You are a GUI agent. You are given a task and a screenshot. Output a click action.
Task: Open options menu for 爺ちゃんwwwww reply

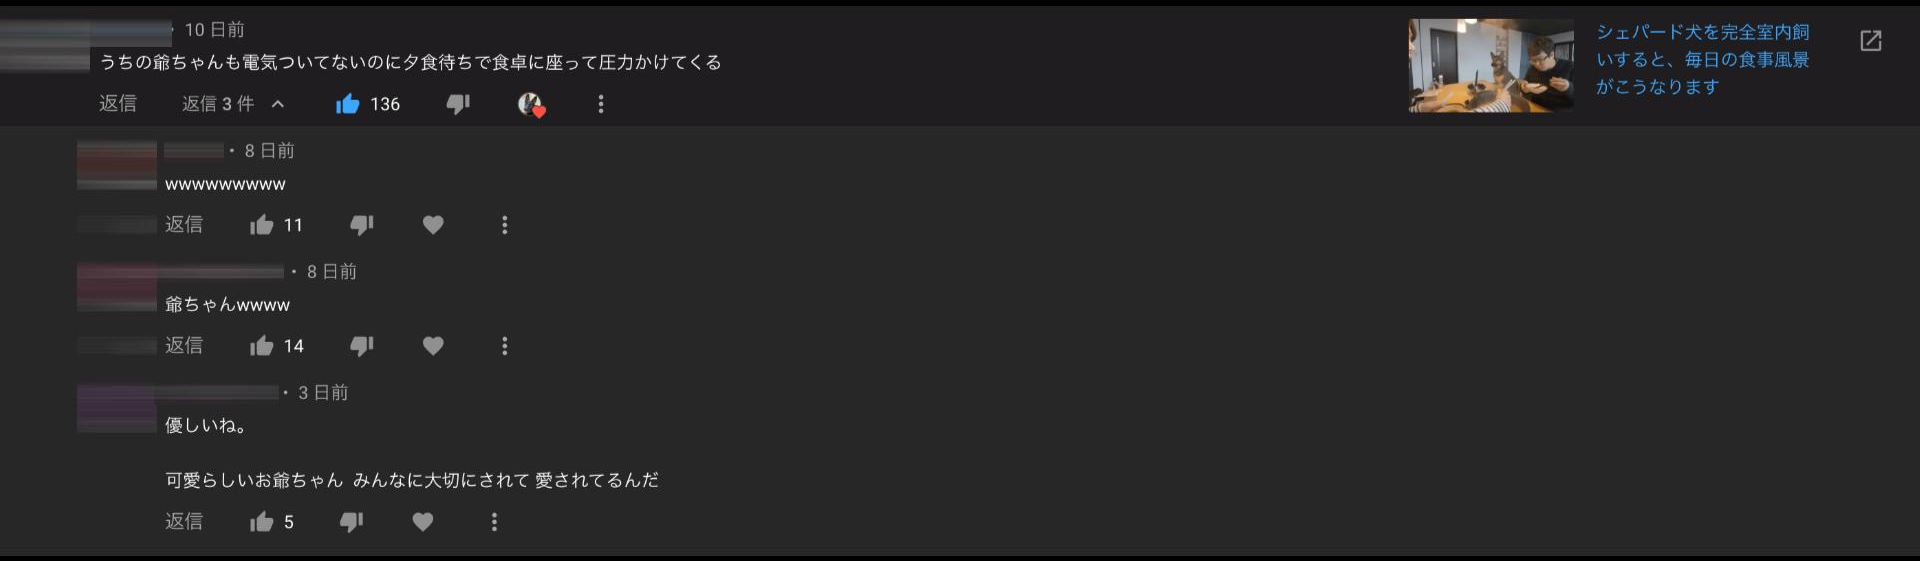505,346
